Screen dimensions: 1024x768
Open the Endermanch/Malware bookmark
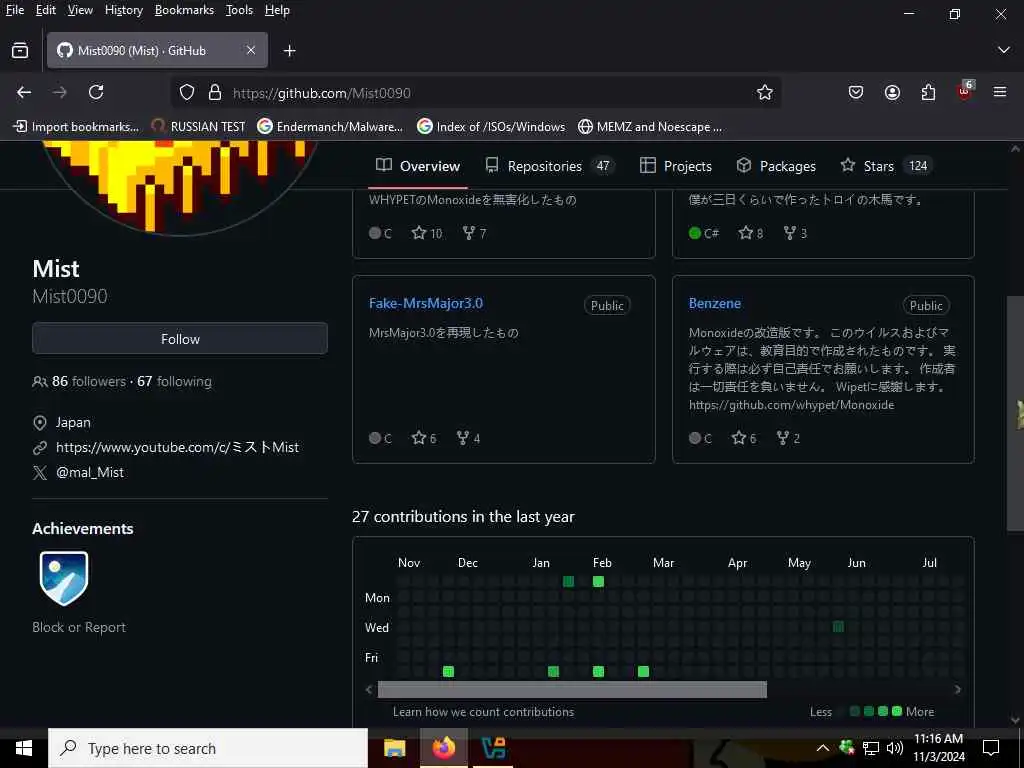pyautogui.click(x=330, y=127)
